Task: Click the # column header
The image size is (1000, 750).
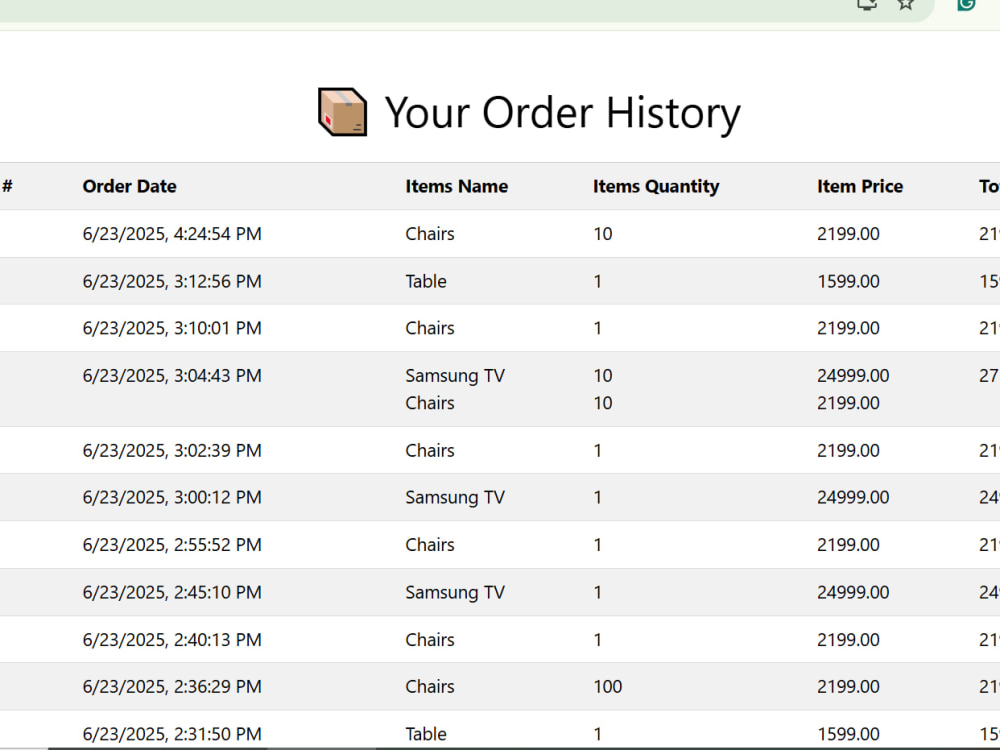Action: coord(8,186)
